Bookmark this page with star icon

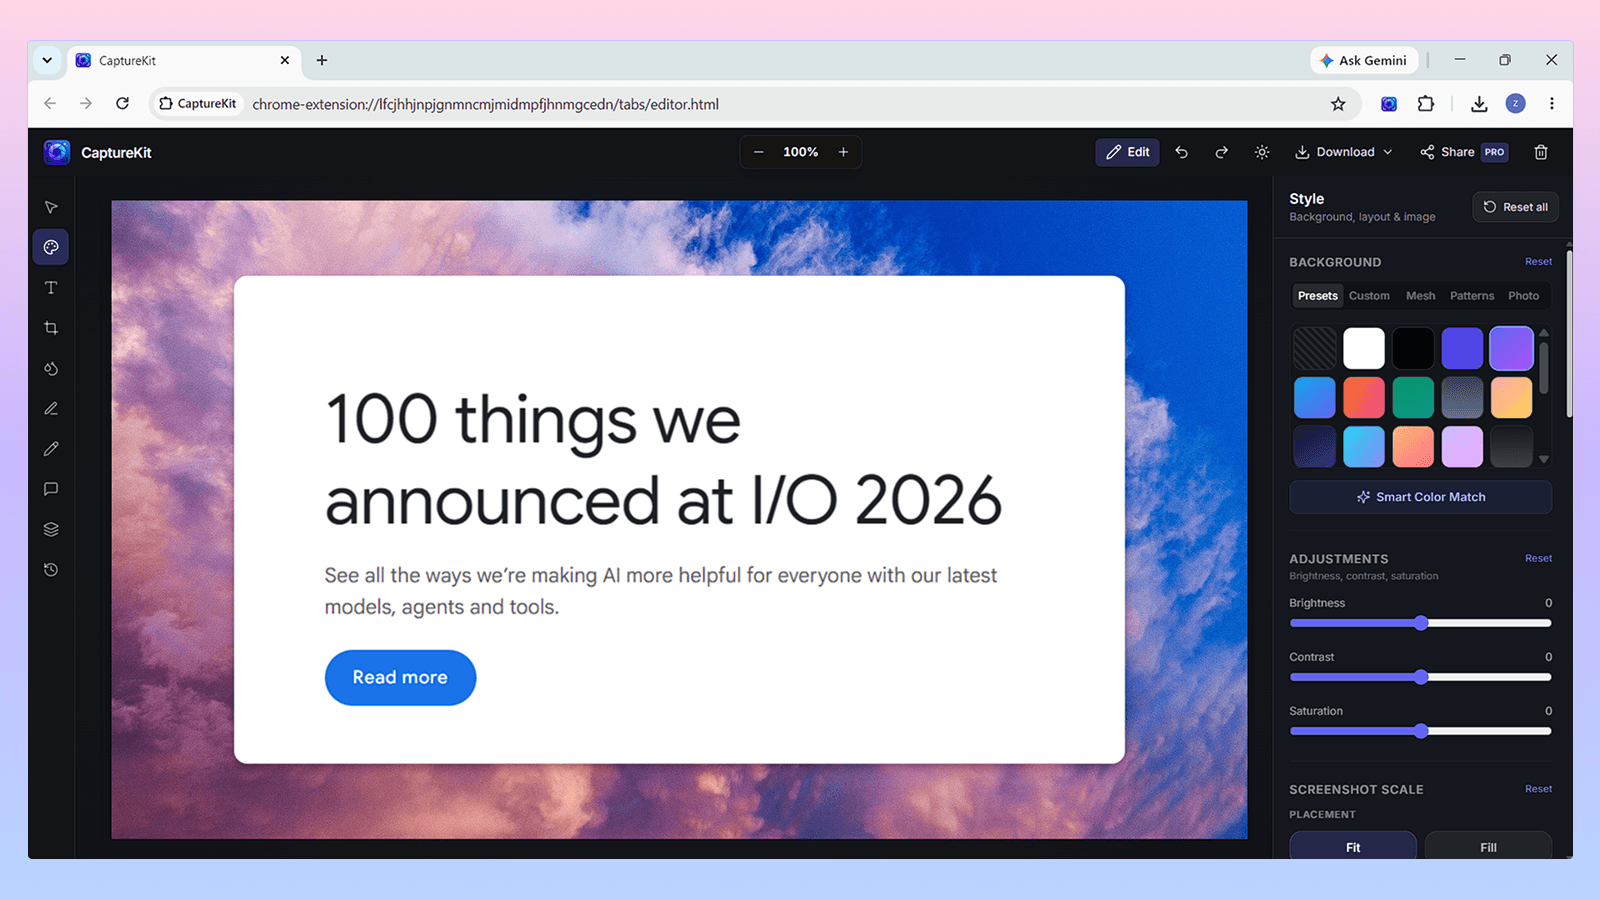1338,104
